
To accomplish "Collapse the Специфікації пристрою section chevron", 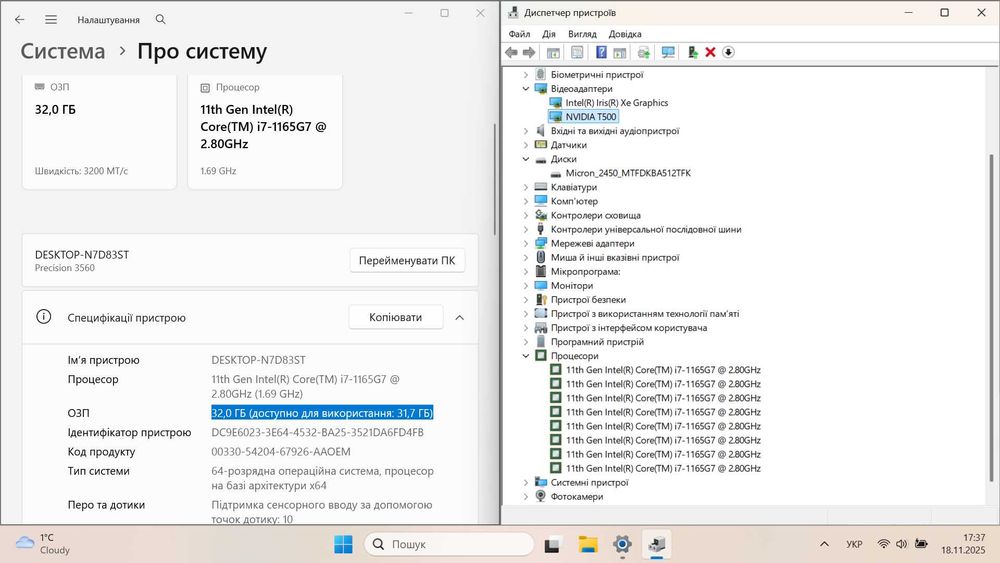I will click(x=459, y=318).
